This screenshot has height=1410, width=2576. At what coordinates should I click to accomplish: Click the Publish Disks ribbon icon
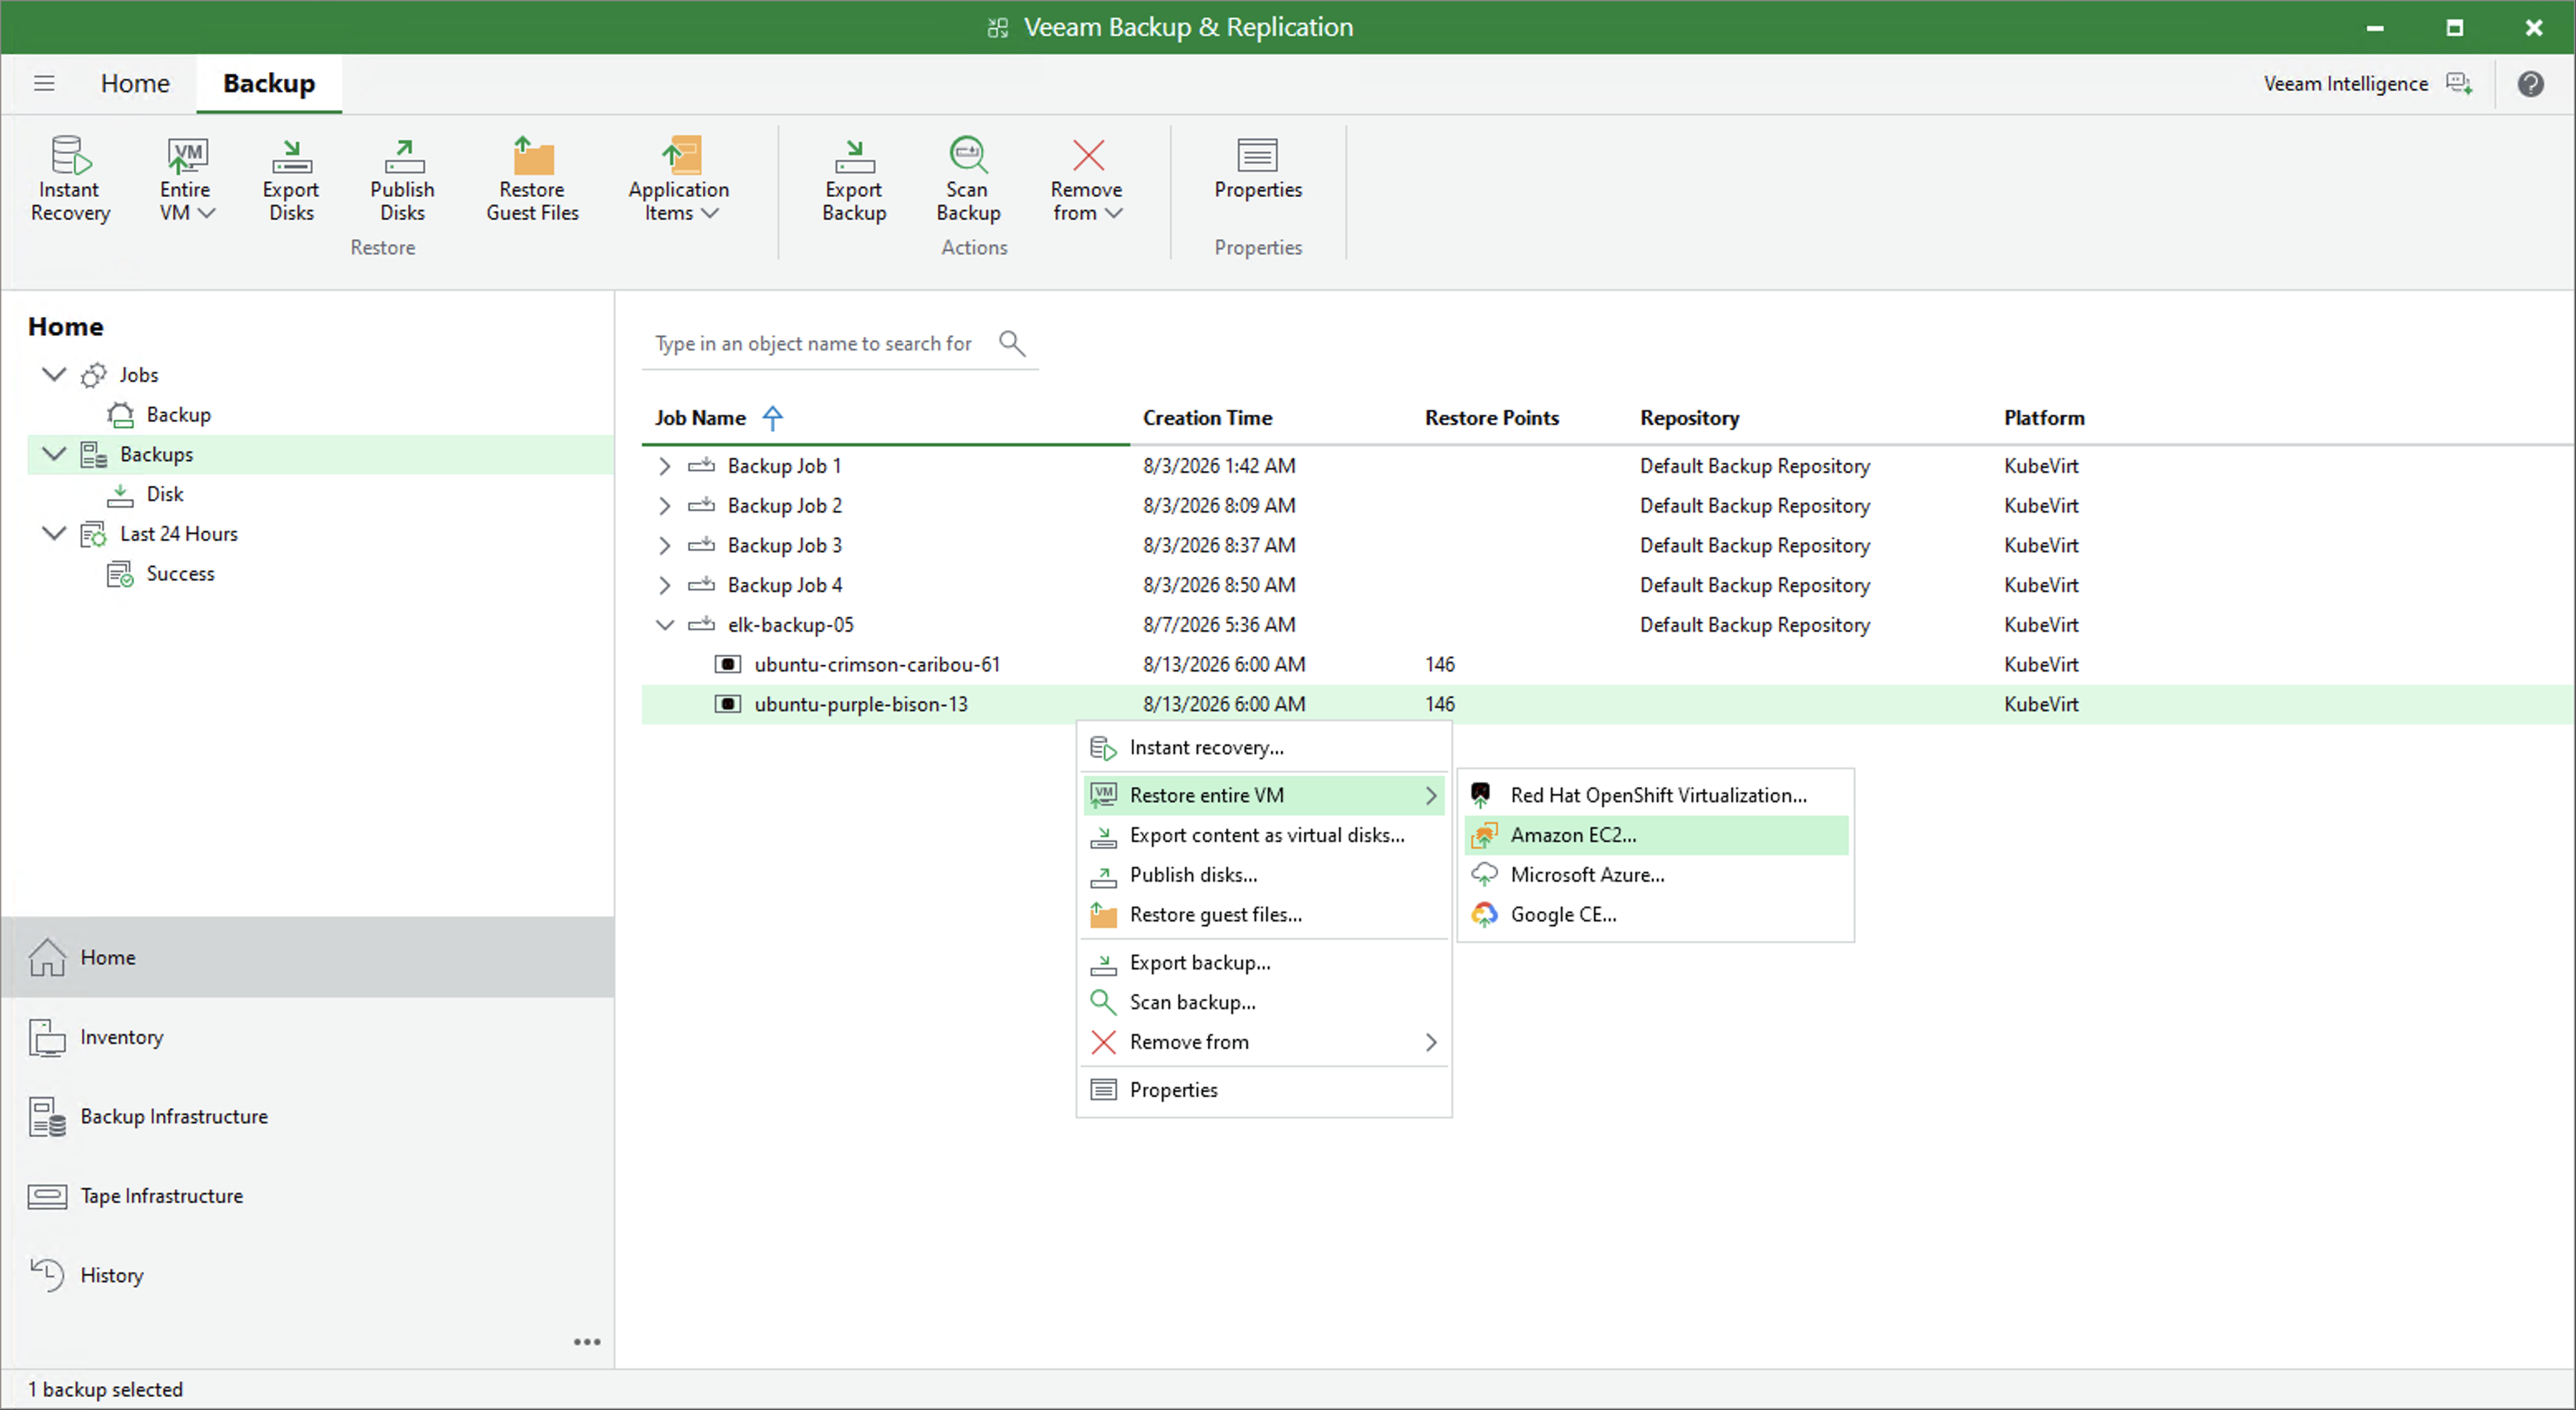click(403, 155)
